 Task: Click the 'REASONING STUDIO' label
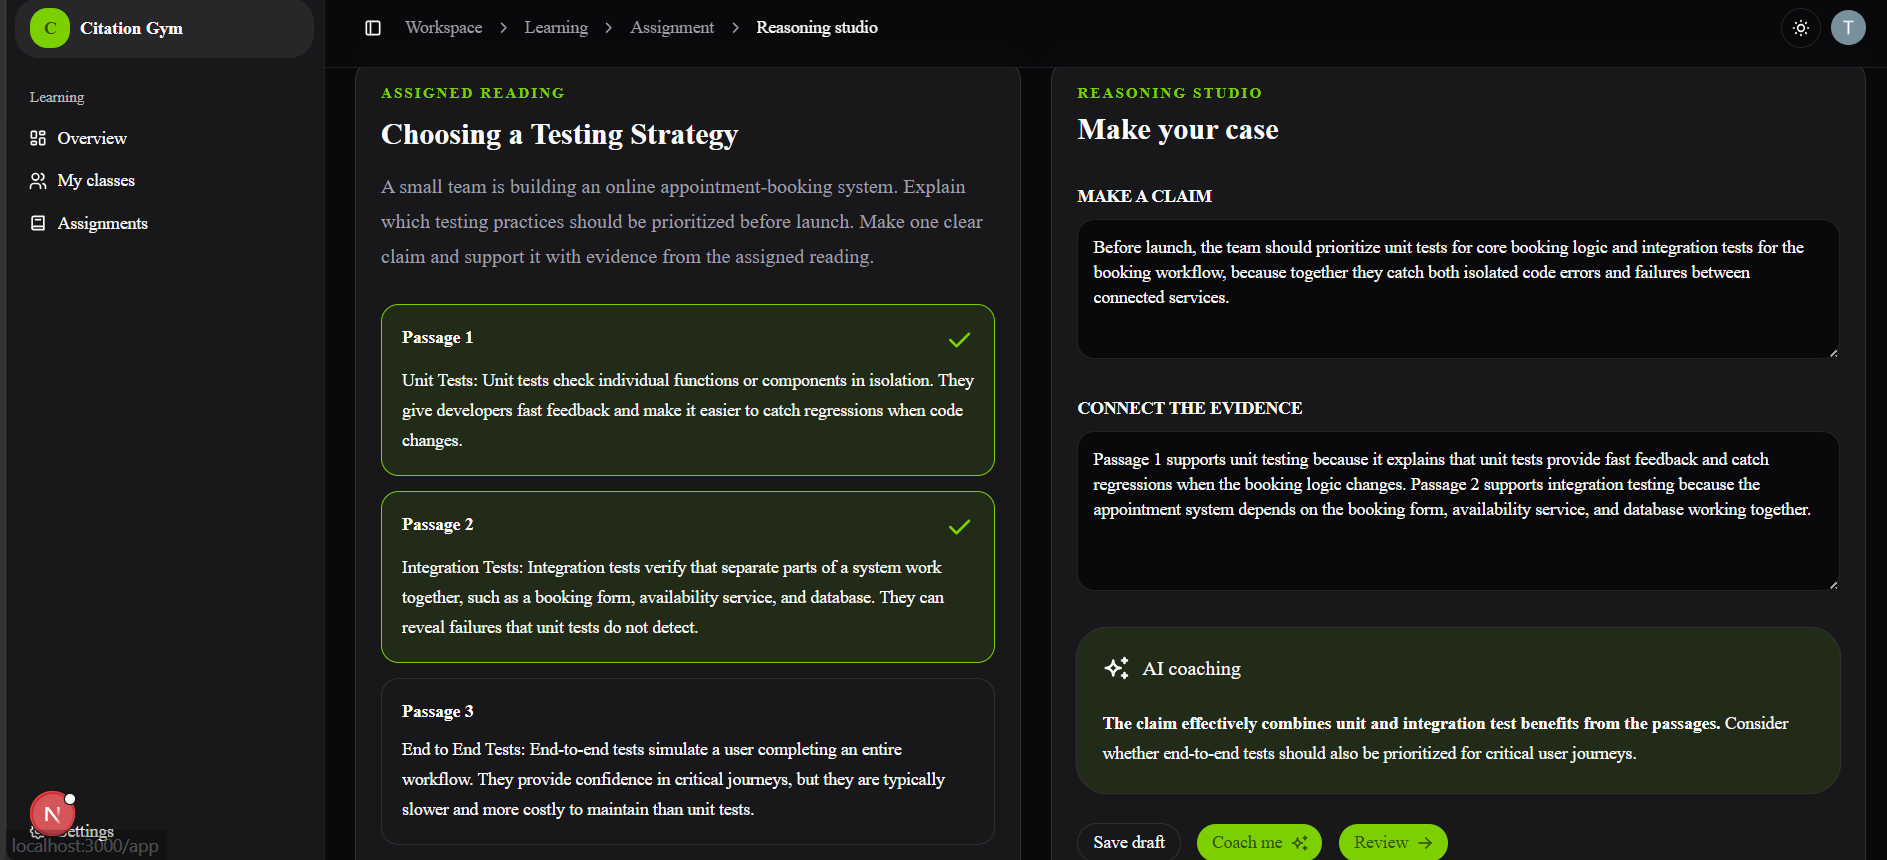pos(1170,93)
